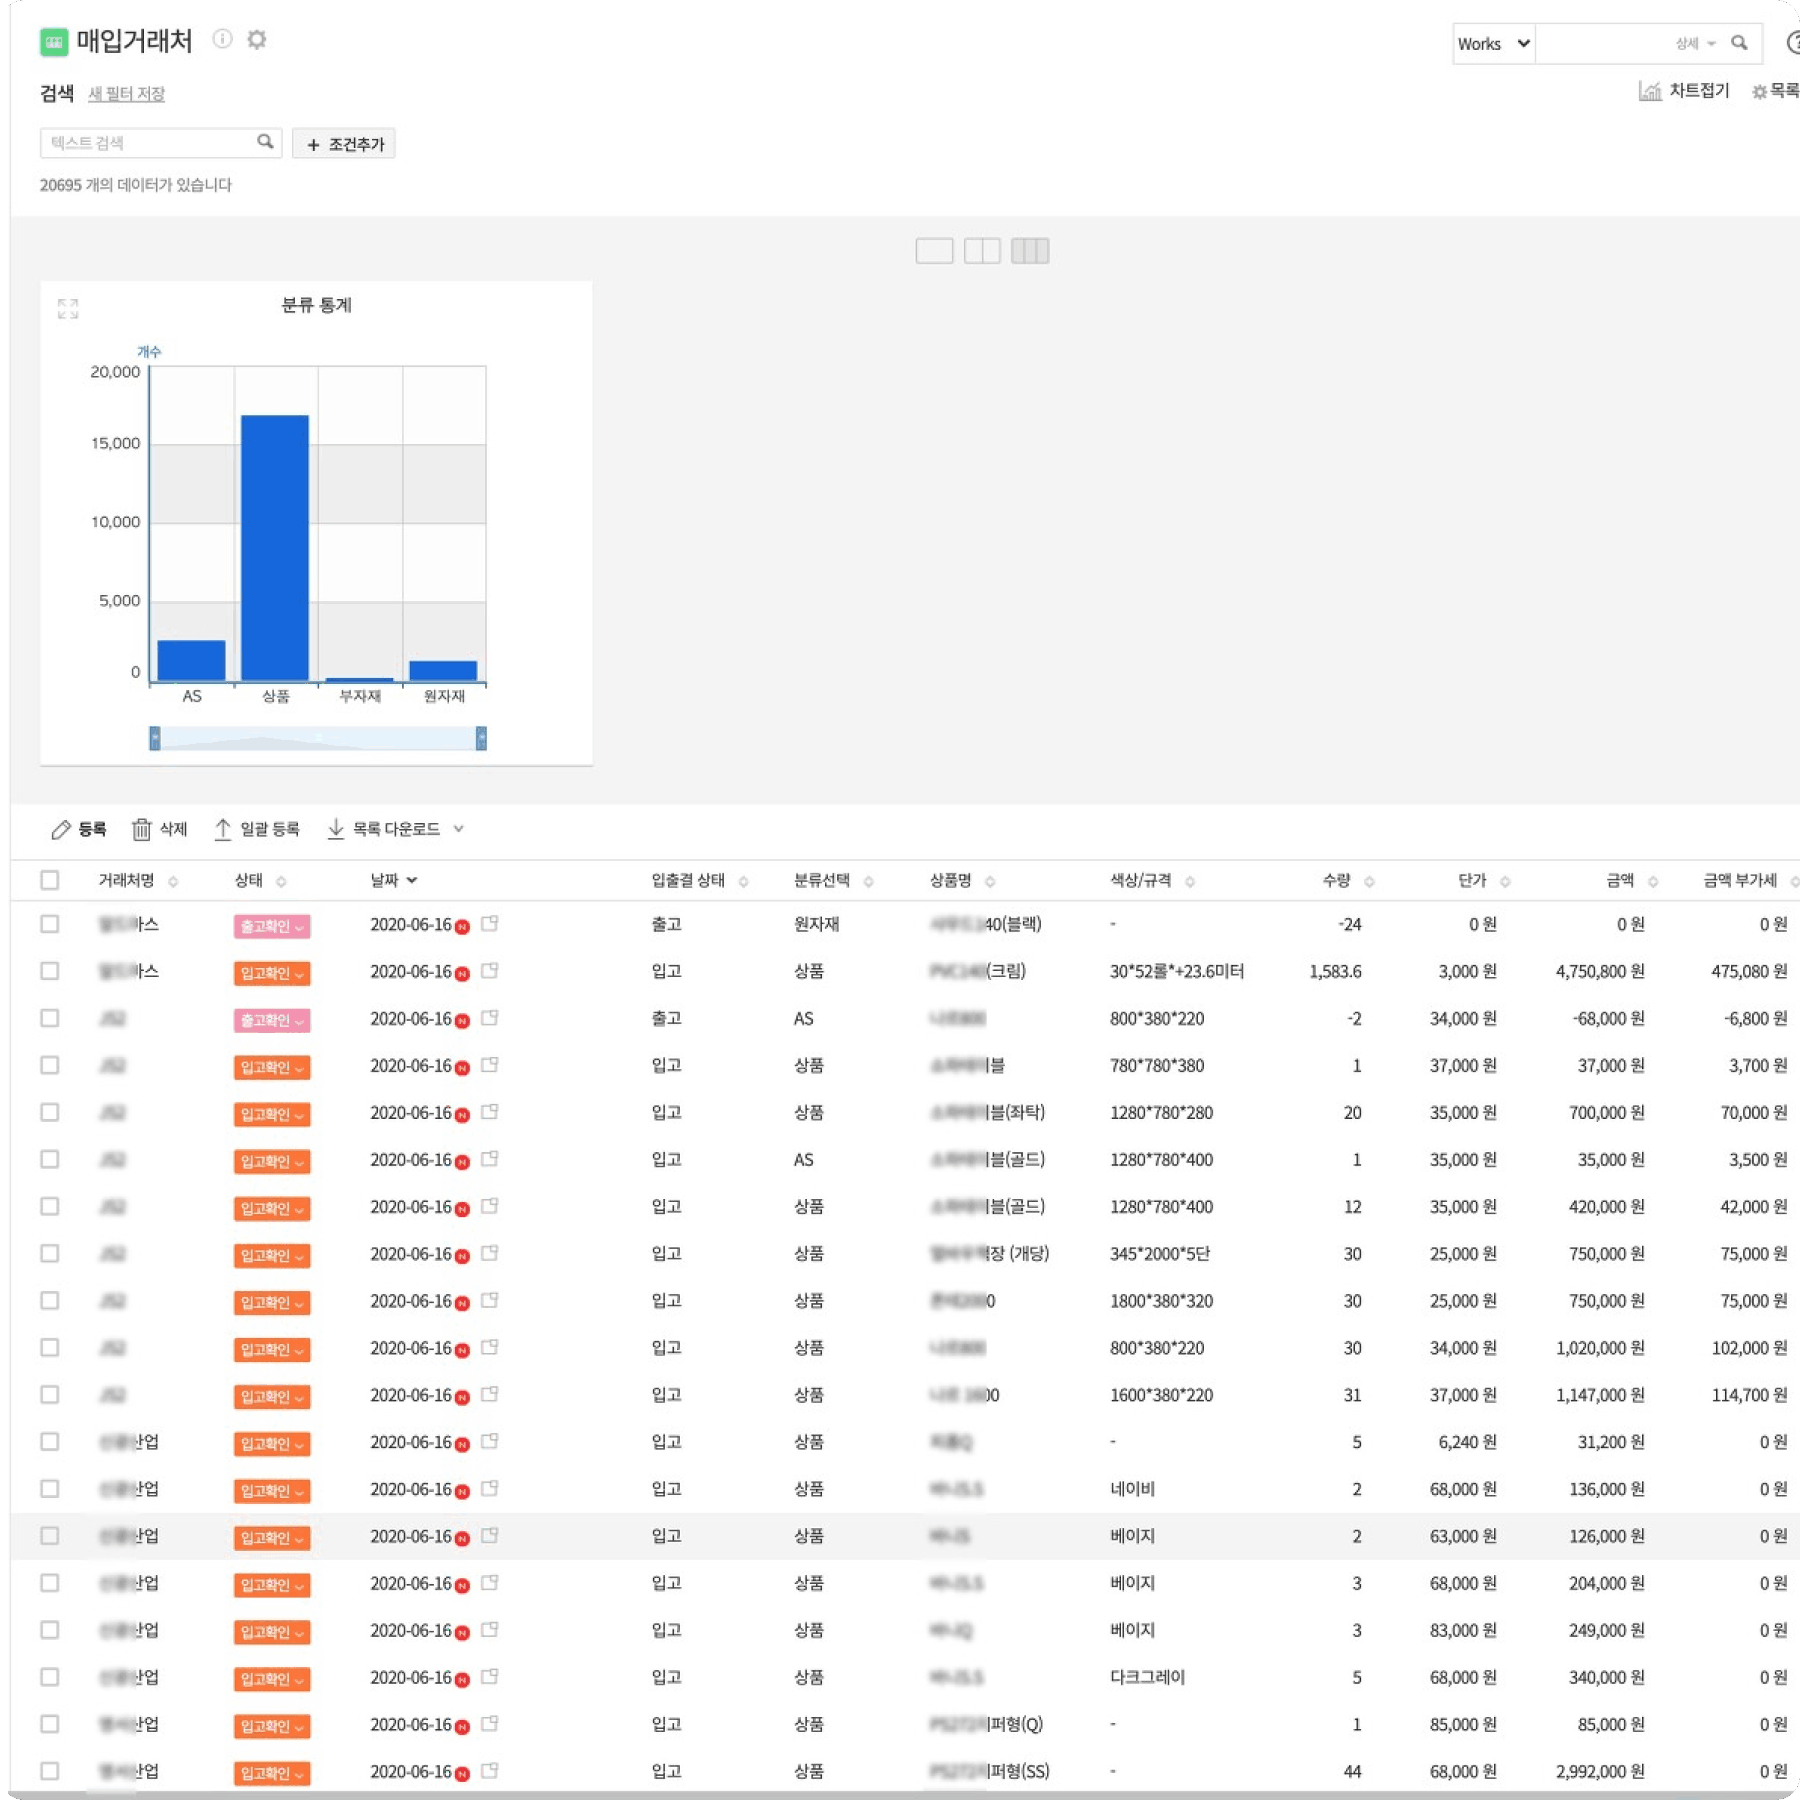Select the two-column chart layout icon

coord(982,251)
